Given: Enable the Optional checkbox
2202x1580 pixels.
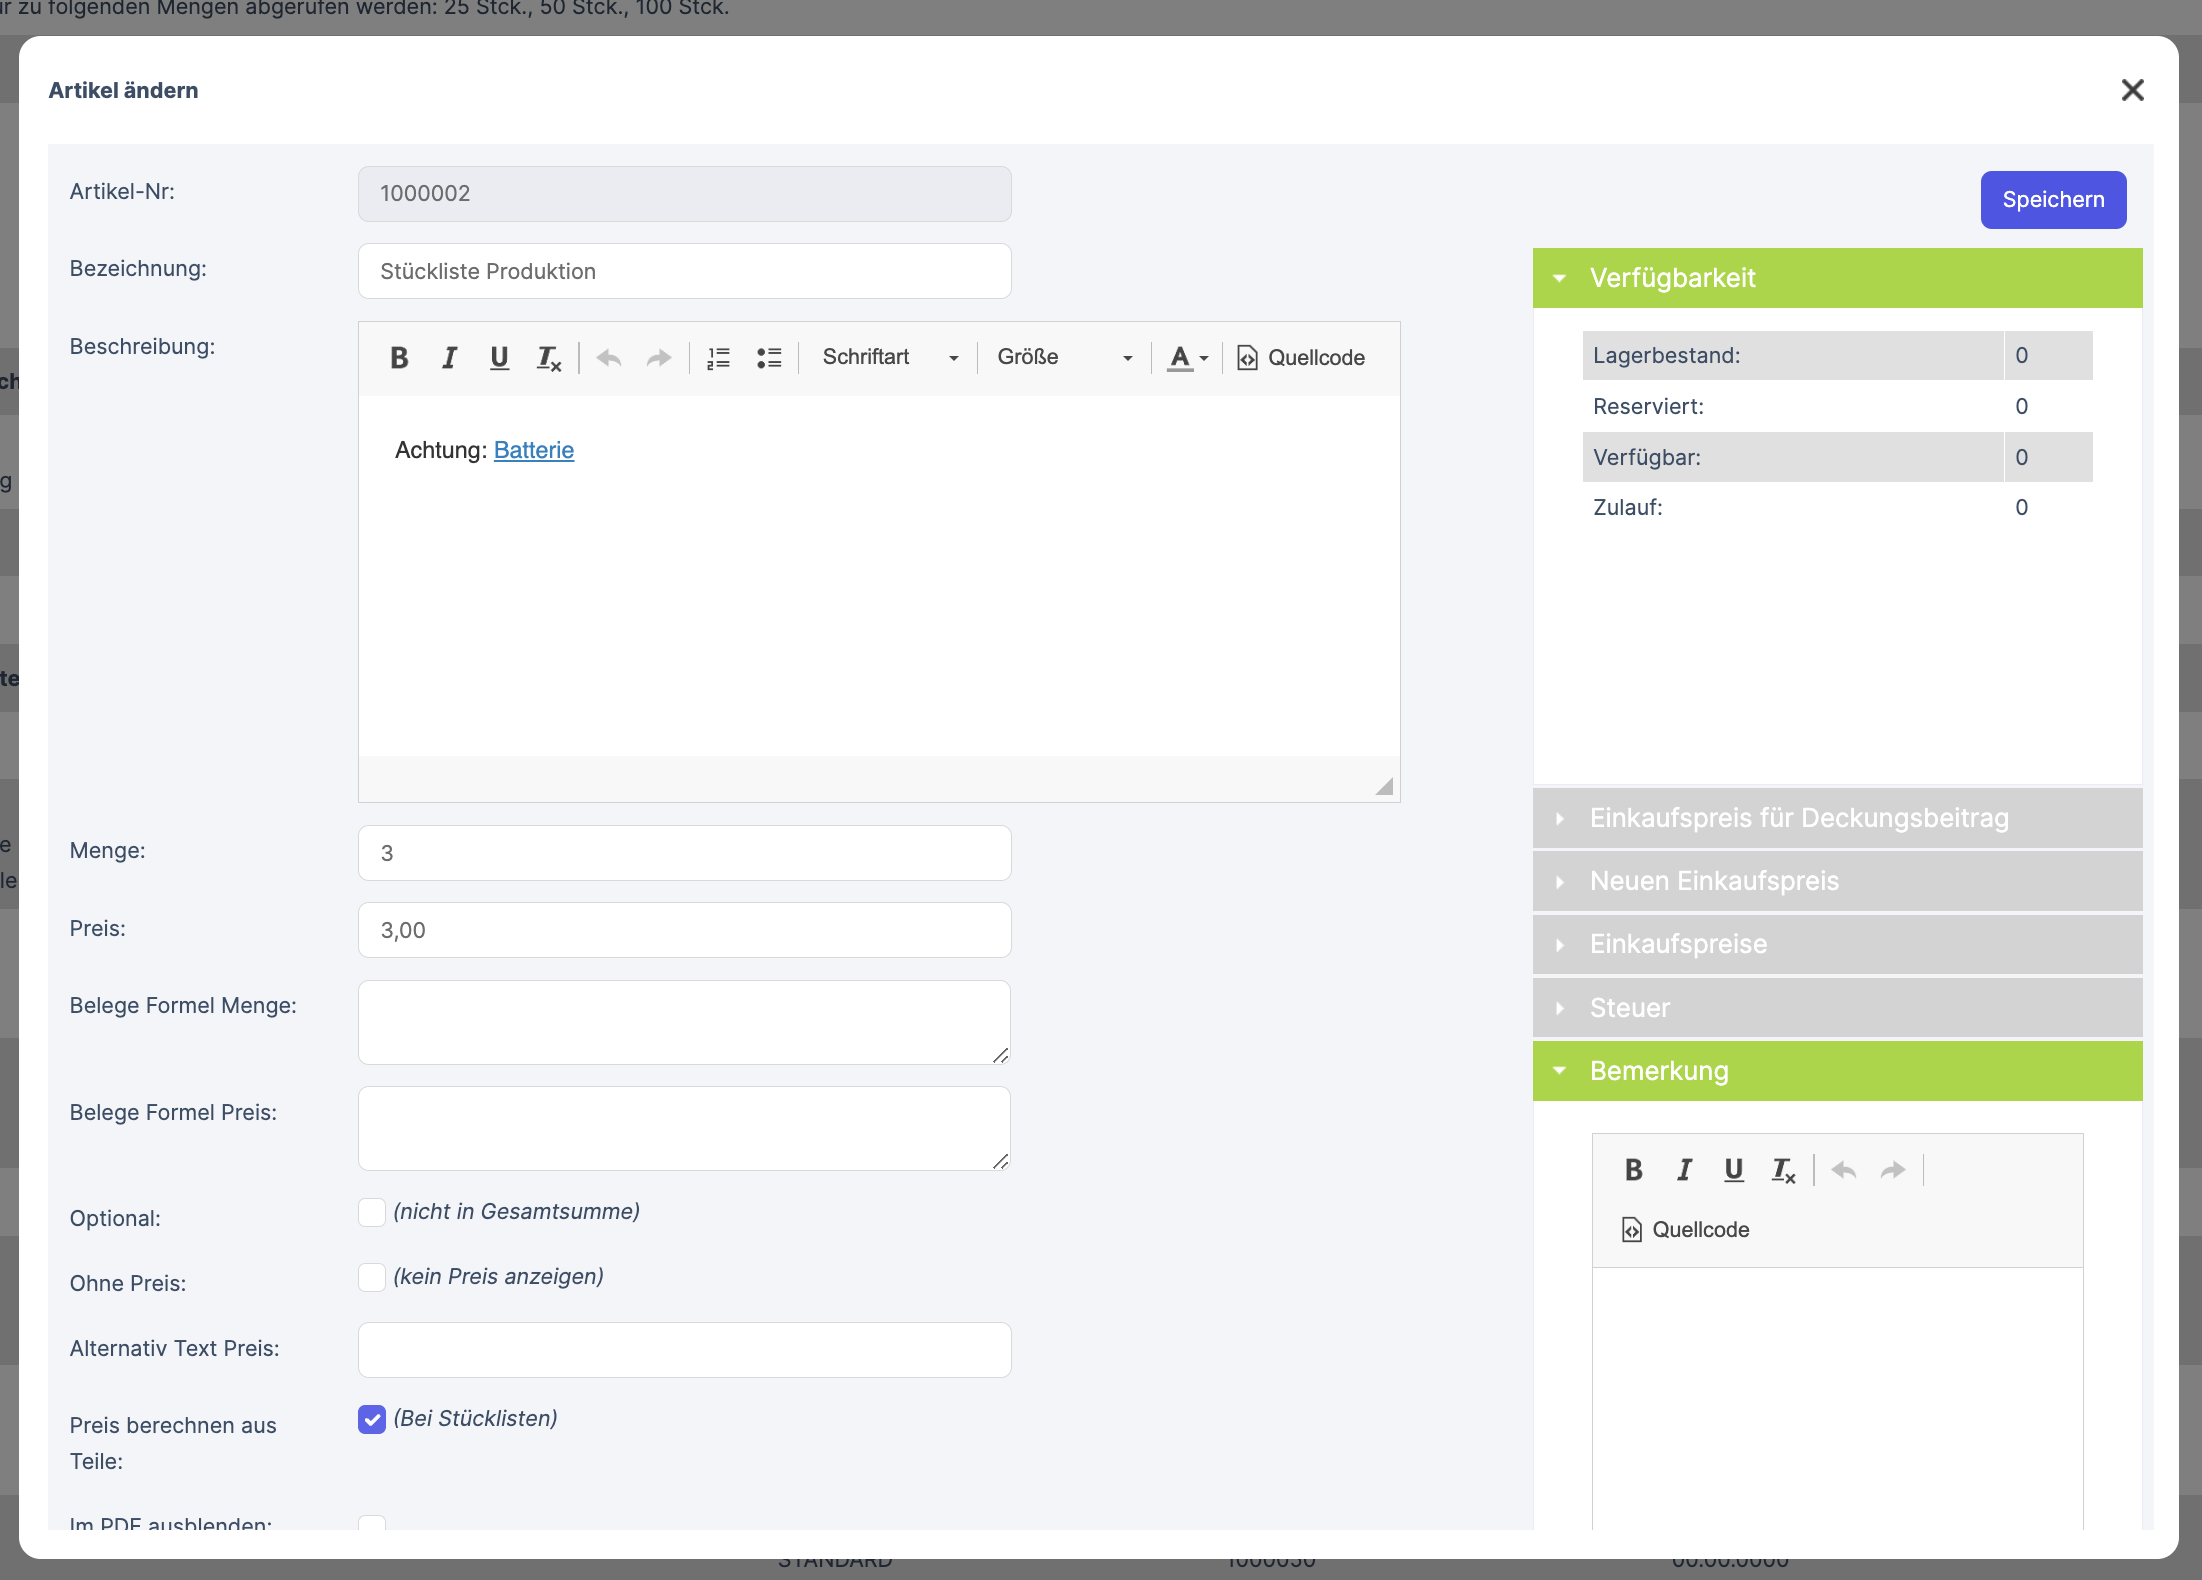Looking at the screenshot, I should 372,1213.
